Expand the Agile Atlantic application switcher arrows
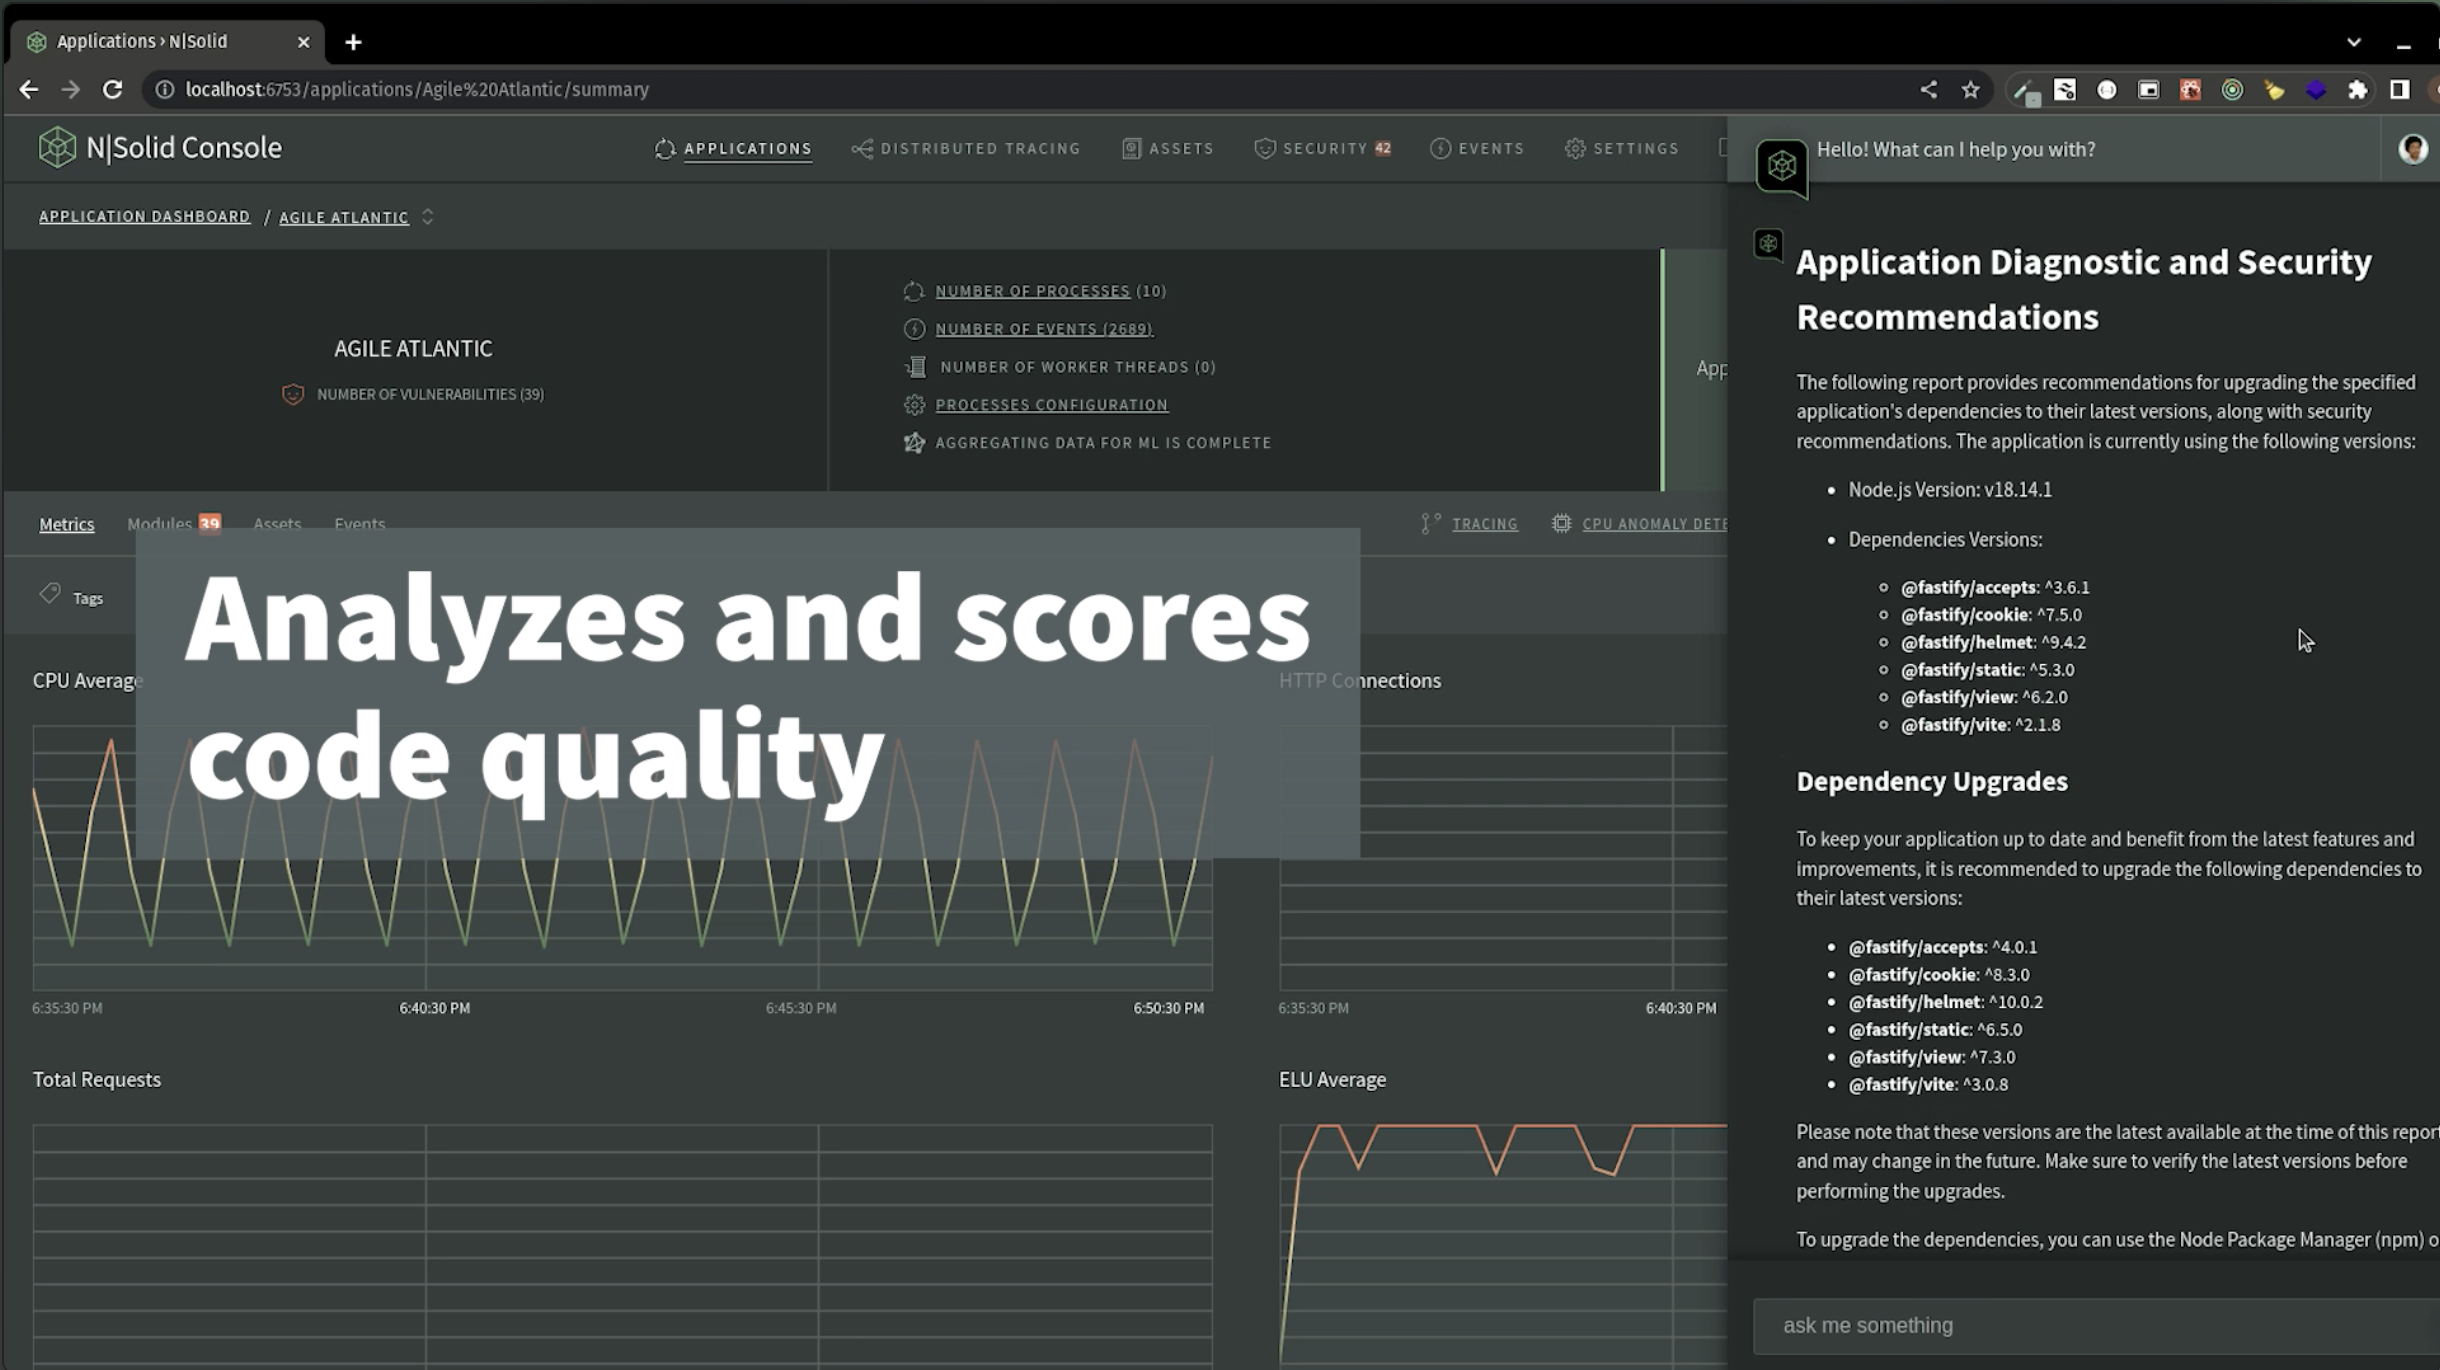 point(428,217)
